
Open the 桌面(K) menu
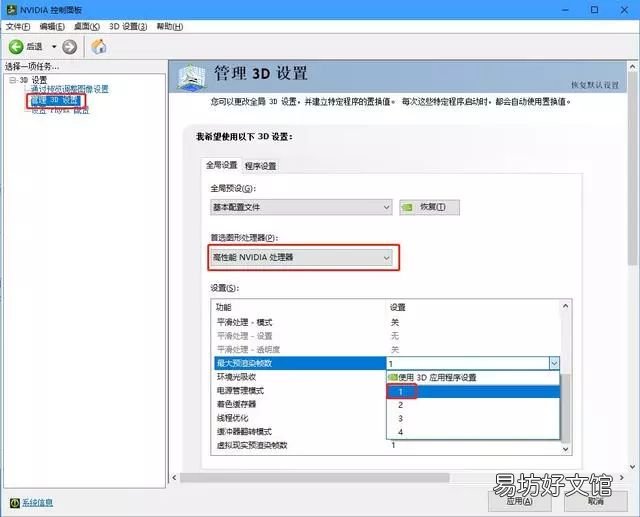coord(87,27)
